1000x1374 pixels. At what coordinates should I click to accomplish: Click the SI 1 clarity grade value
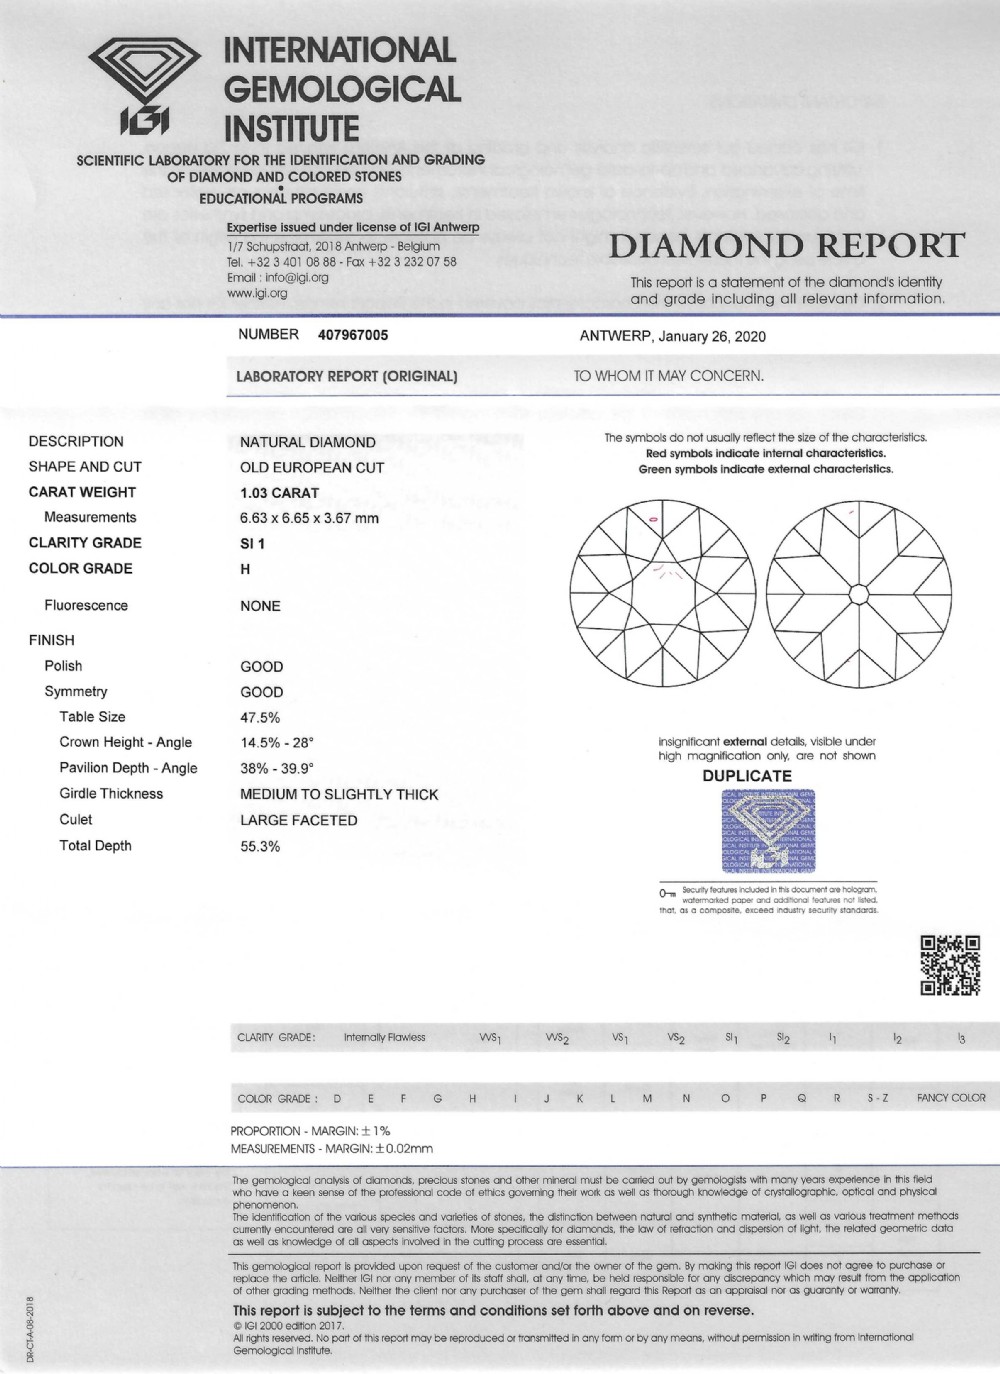point(252,544)
